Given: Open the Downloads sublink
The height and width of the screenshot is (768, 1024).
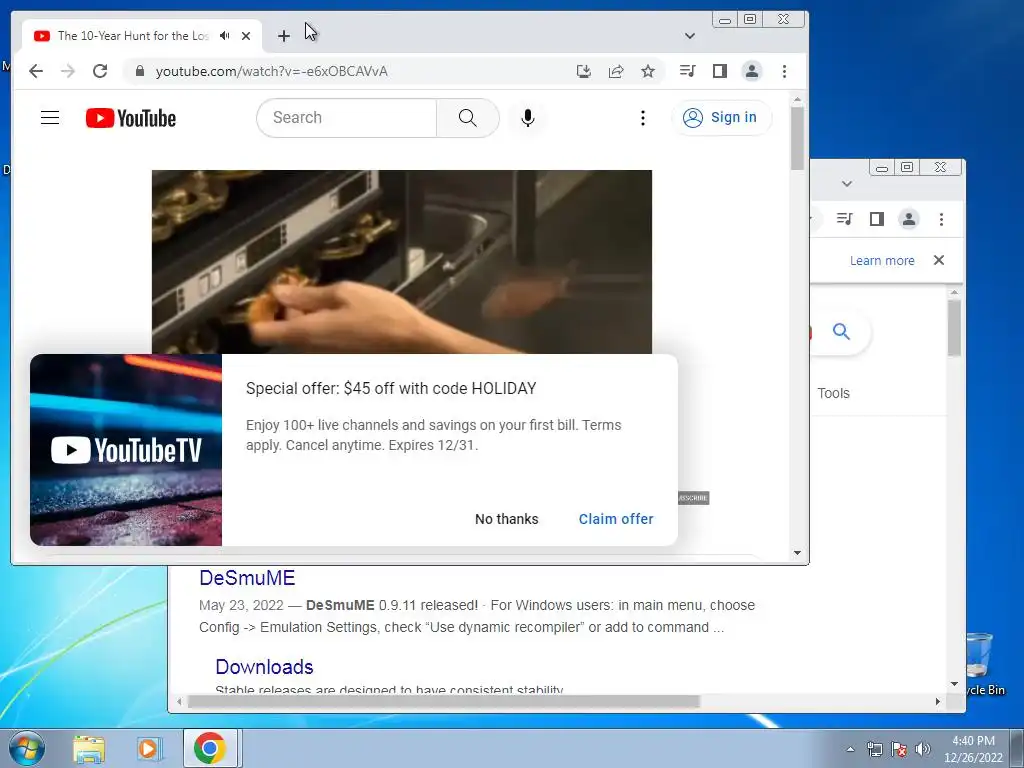Looking at the screenshot, I should (264, 667).
